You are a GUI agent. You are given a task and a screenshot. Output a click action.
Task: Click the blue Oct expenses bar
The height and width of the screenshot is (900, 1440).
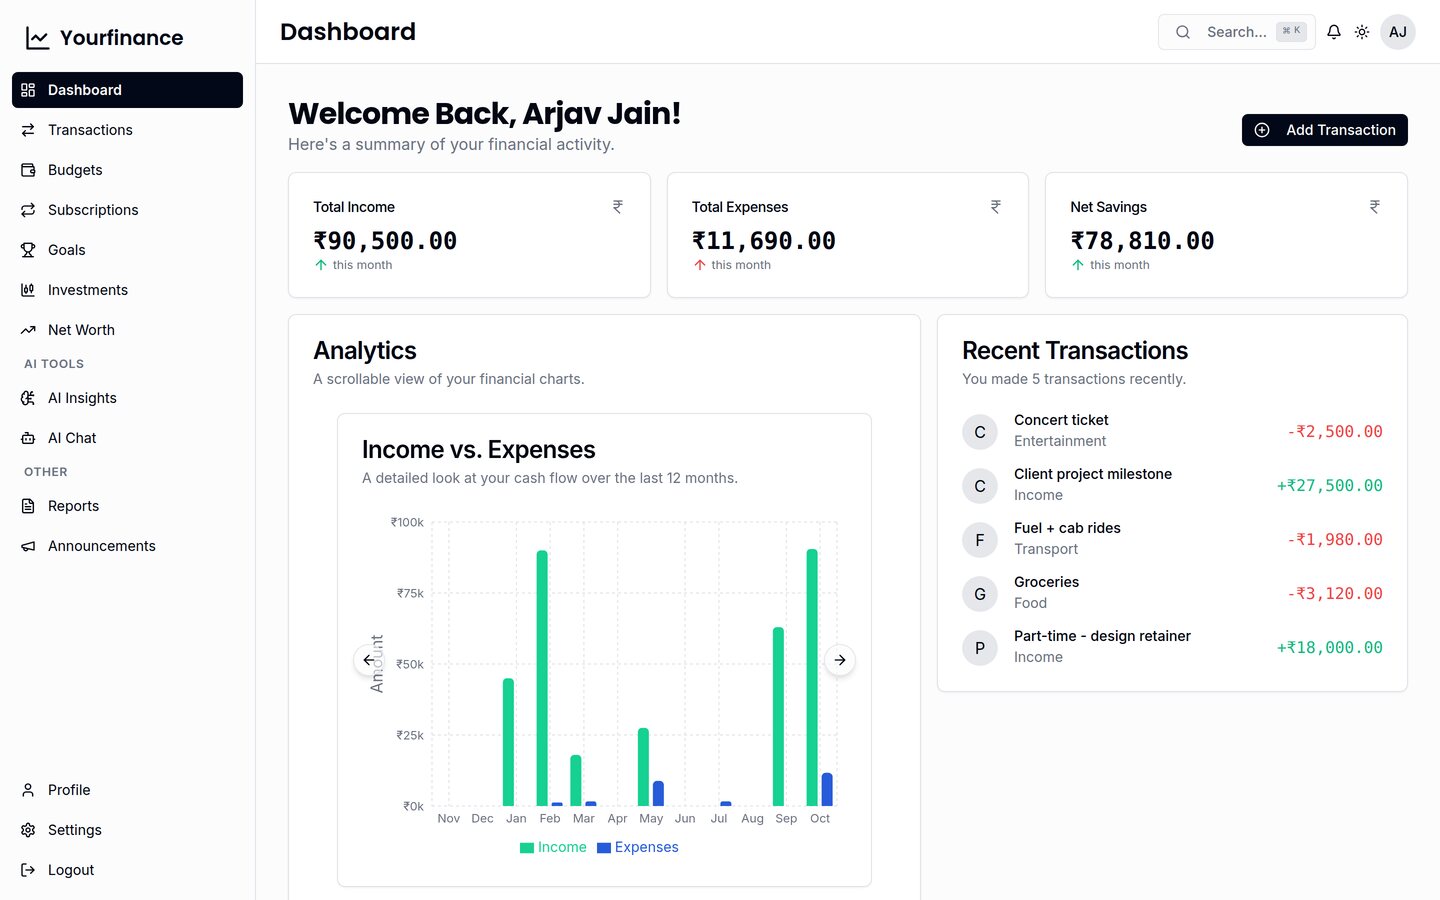pyautogui.click(x=827, y=789)
